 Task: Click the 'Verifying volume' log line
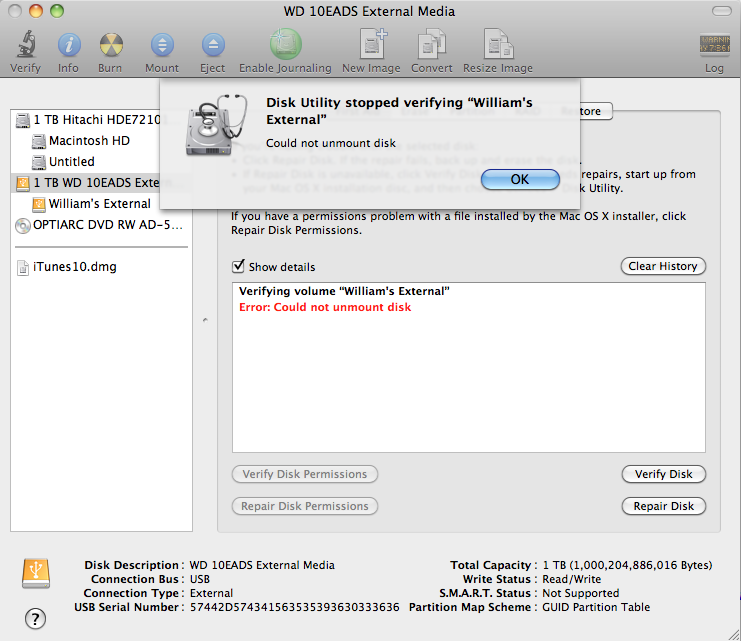(344, 291)
